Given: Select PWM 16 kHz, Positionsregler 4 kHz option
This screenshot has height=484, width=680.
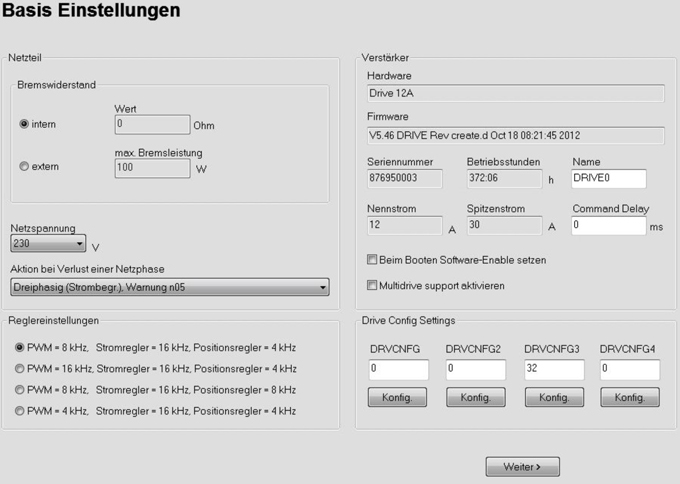Looking at the screenshot, I should (x=20, y=368).
